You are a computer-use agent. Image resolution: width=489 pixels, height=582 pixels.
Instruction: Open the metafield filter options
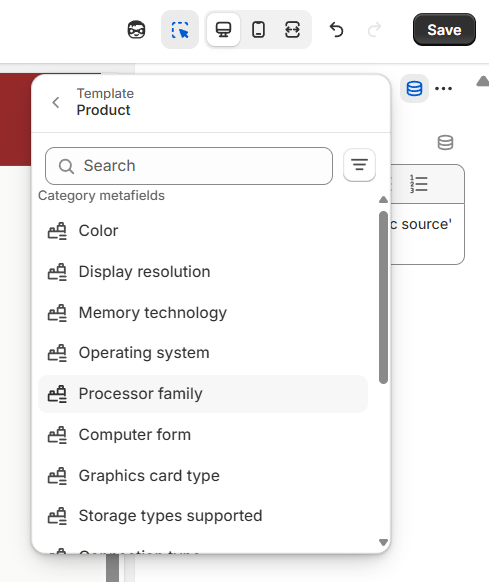pos(359,165)
